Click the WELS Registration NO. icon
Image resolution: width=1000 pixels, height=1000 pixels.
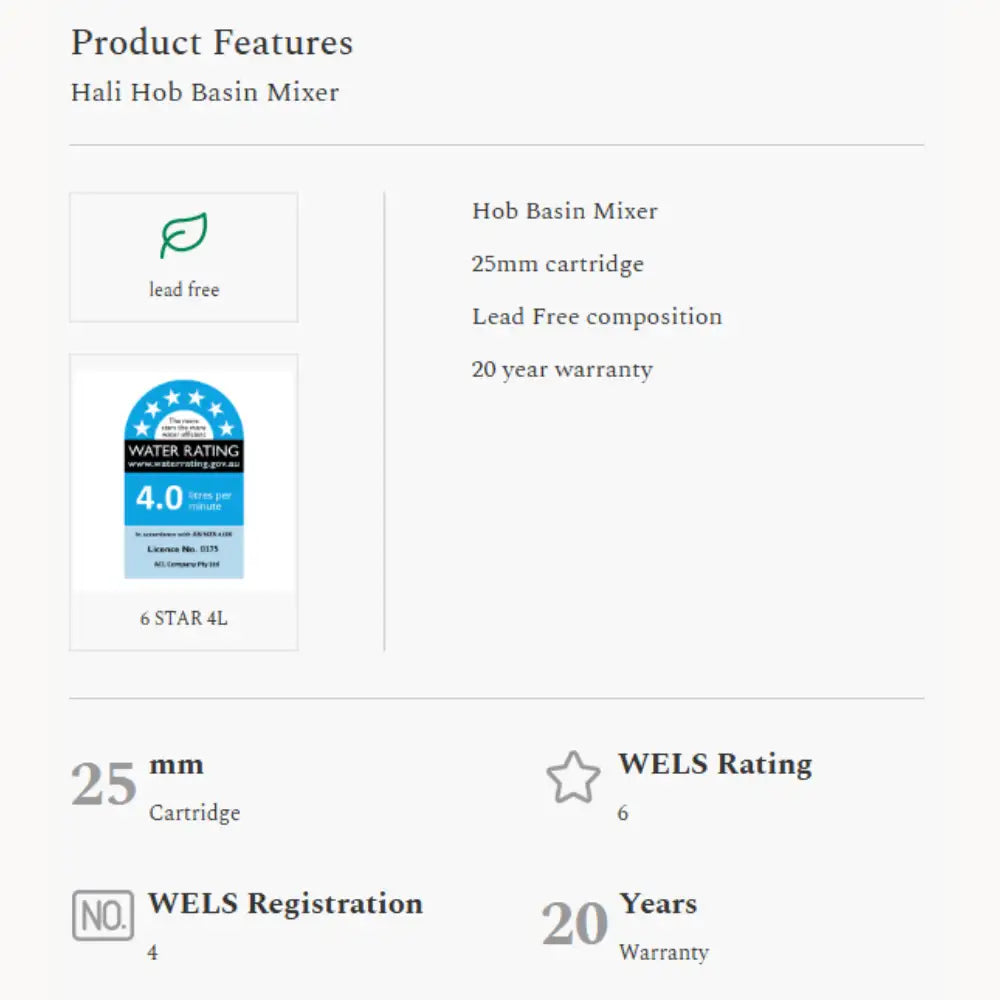tap(103, 915)
